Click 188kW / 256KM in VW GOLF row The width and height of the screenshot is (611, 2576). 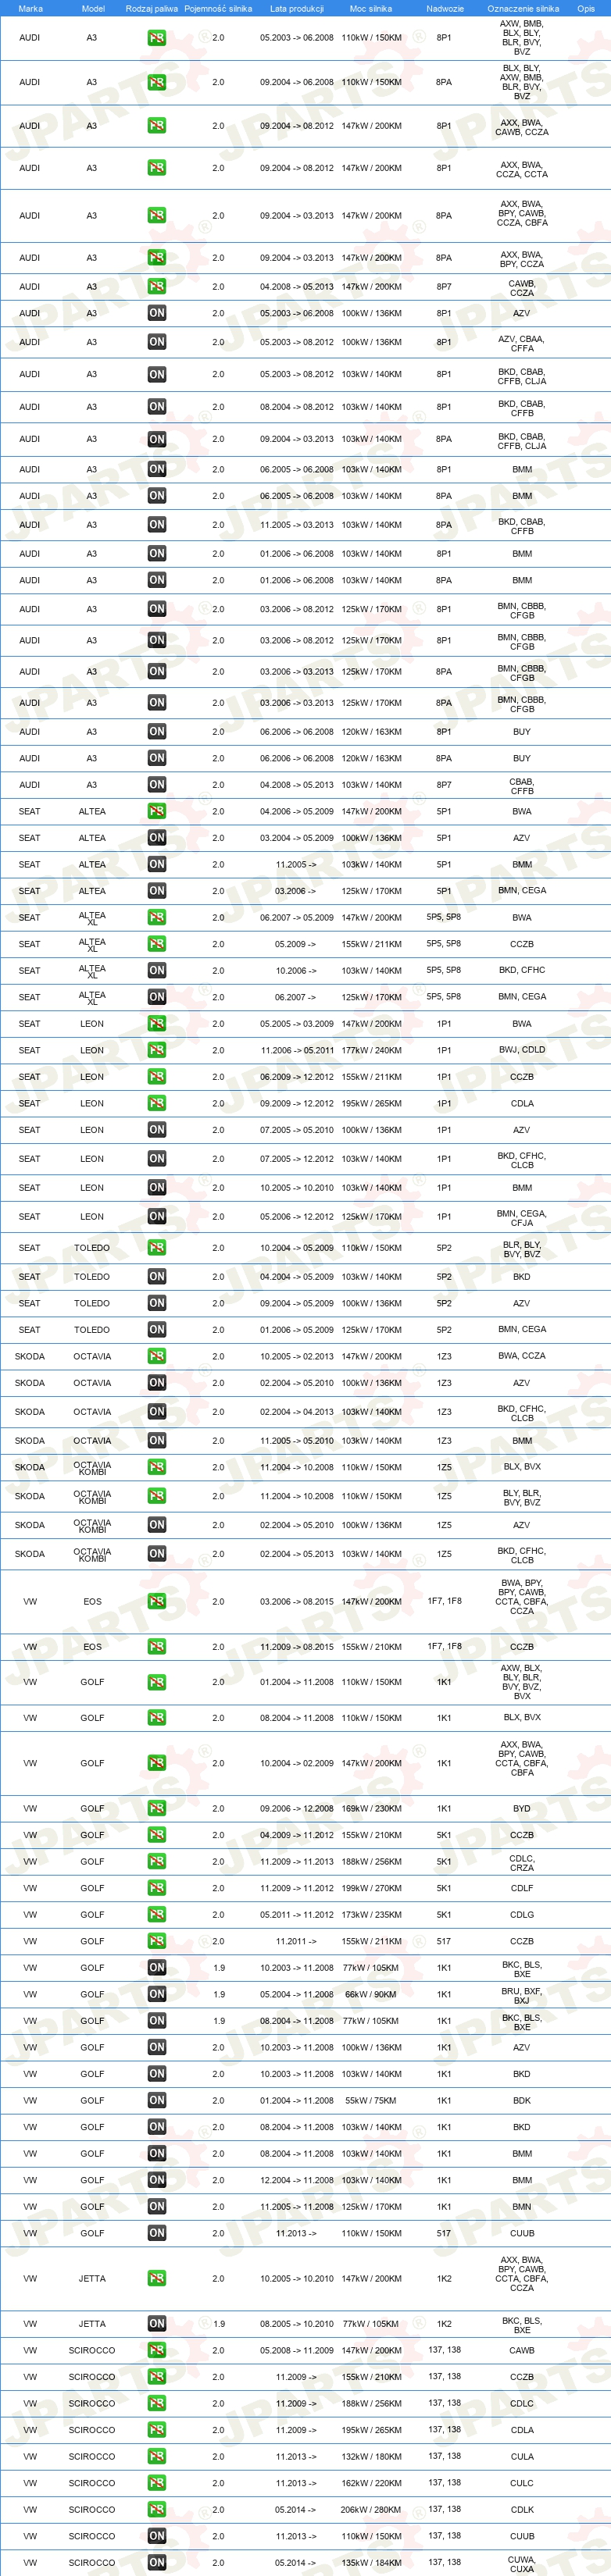pos(371,1862)
